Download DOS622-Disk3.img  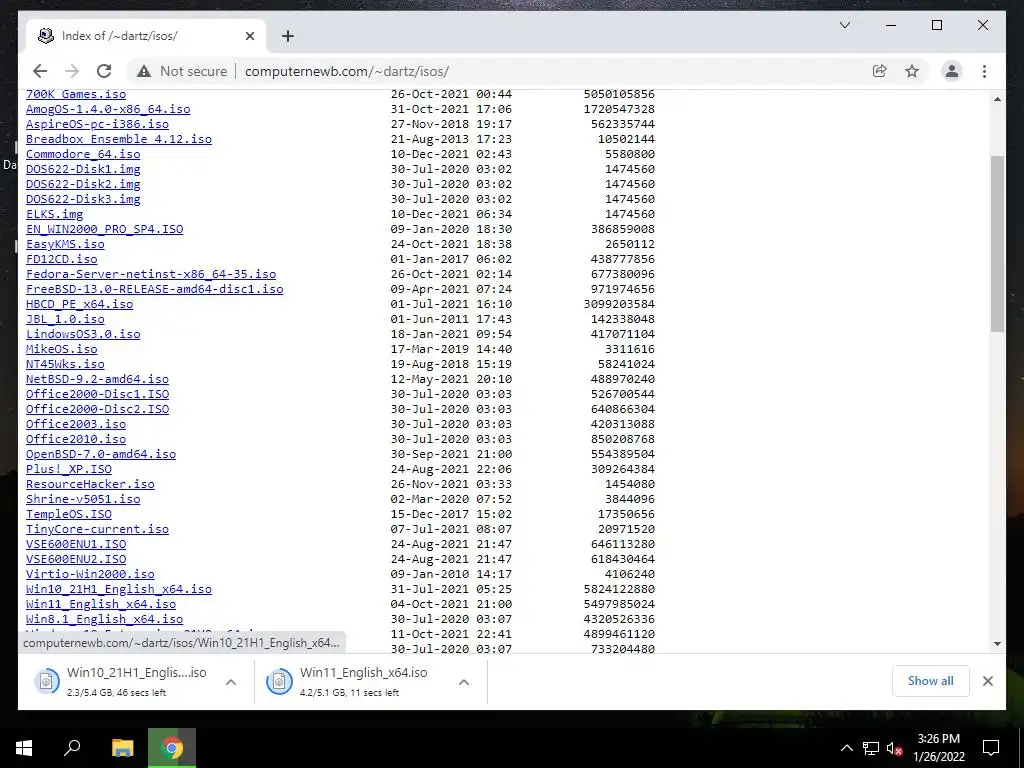click(x=83, y=199)
